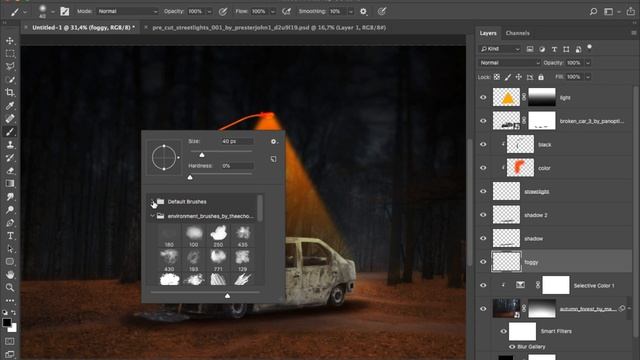Click brush Size input field

tap(237, 141)
